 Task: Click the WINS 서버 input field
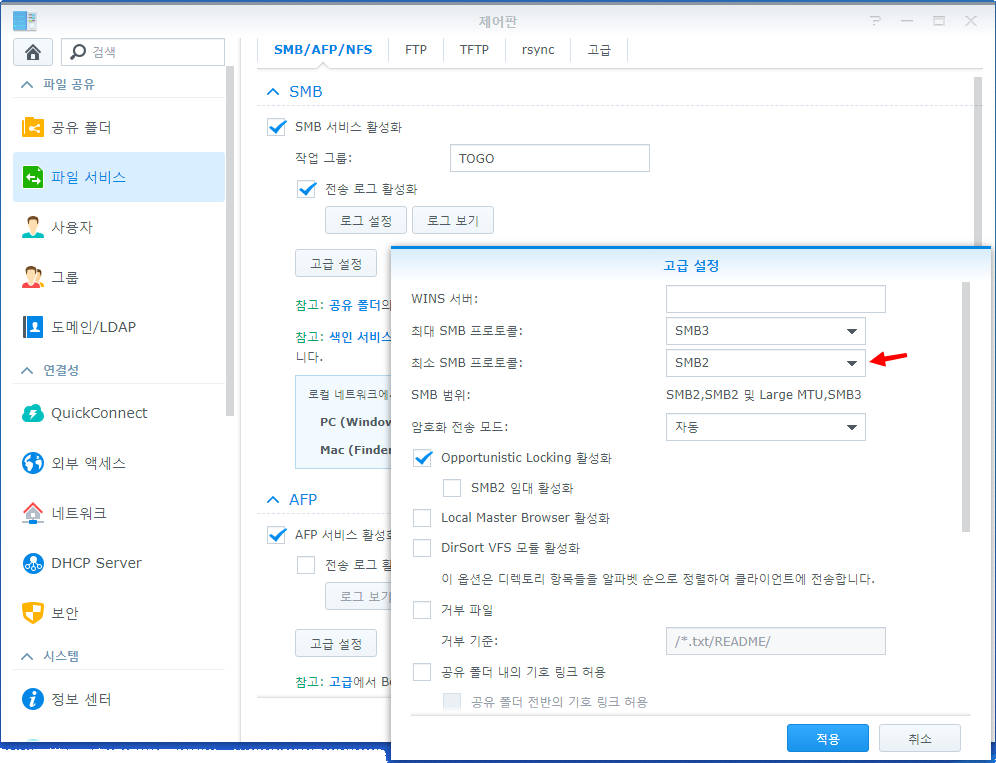click(x=775, y=299)
